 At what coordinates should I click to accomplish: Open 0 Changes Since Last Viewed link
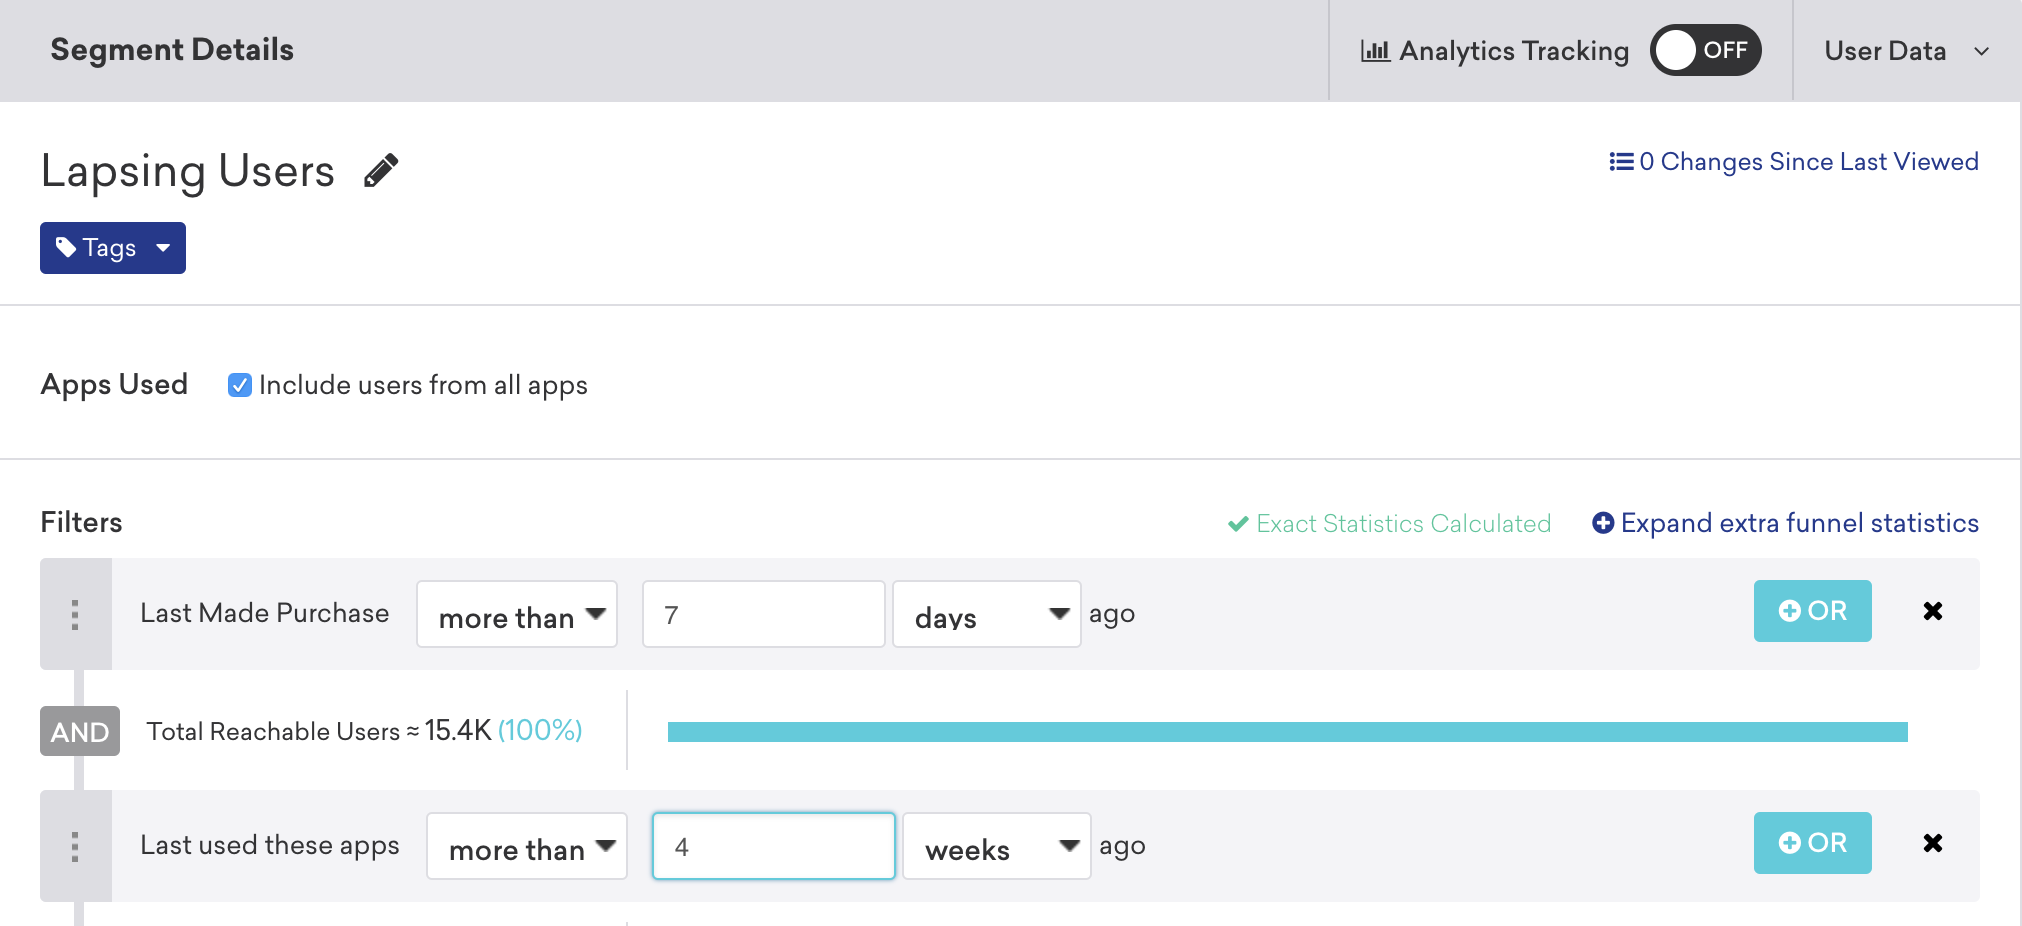(1793, 162)
